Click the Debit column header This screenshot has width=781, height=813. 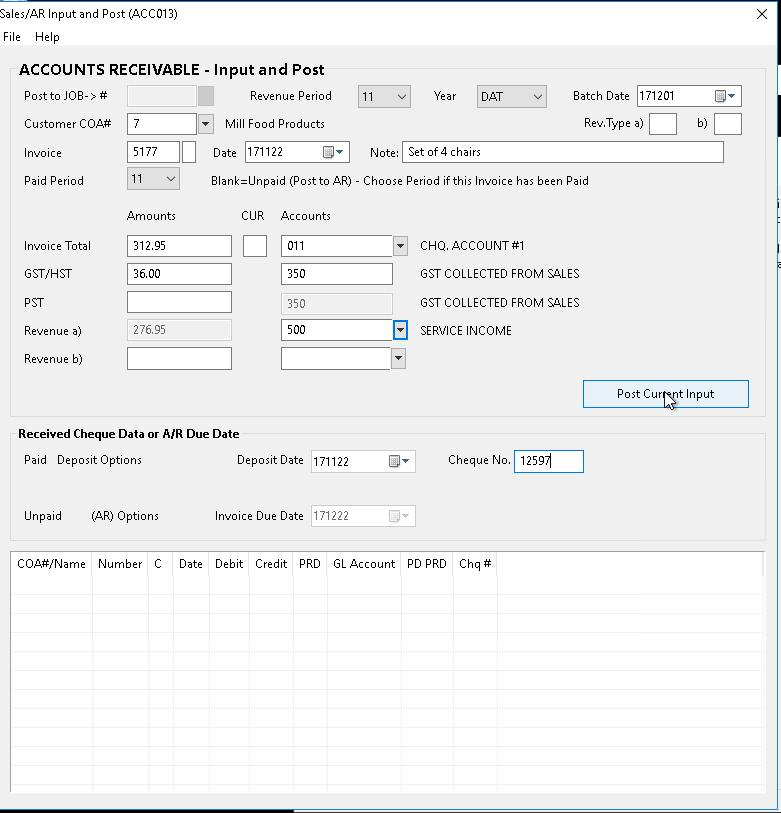click(x=229, y=564)
